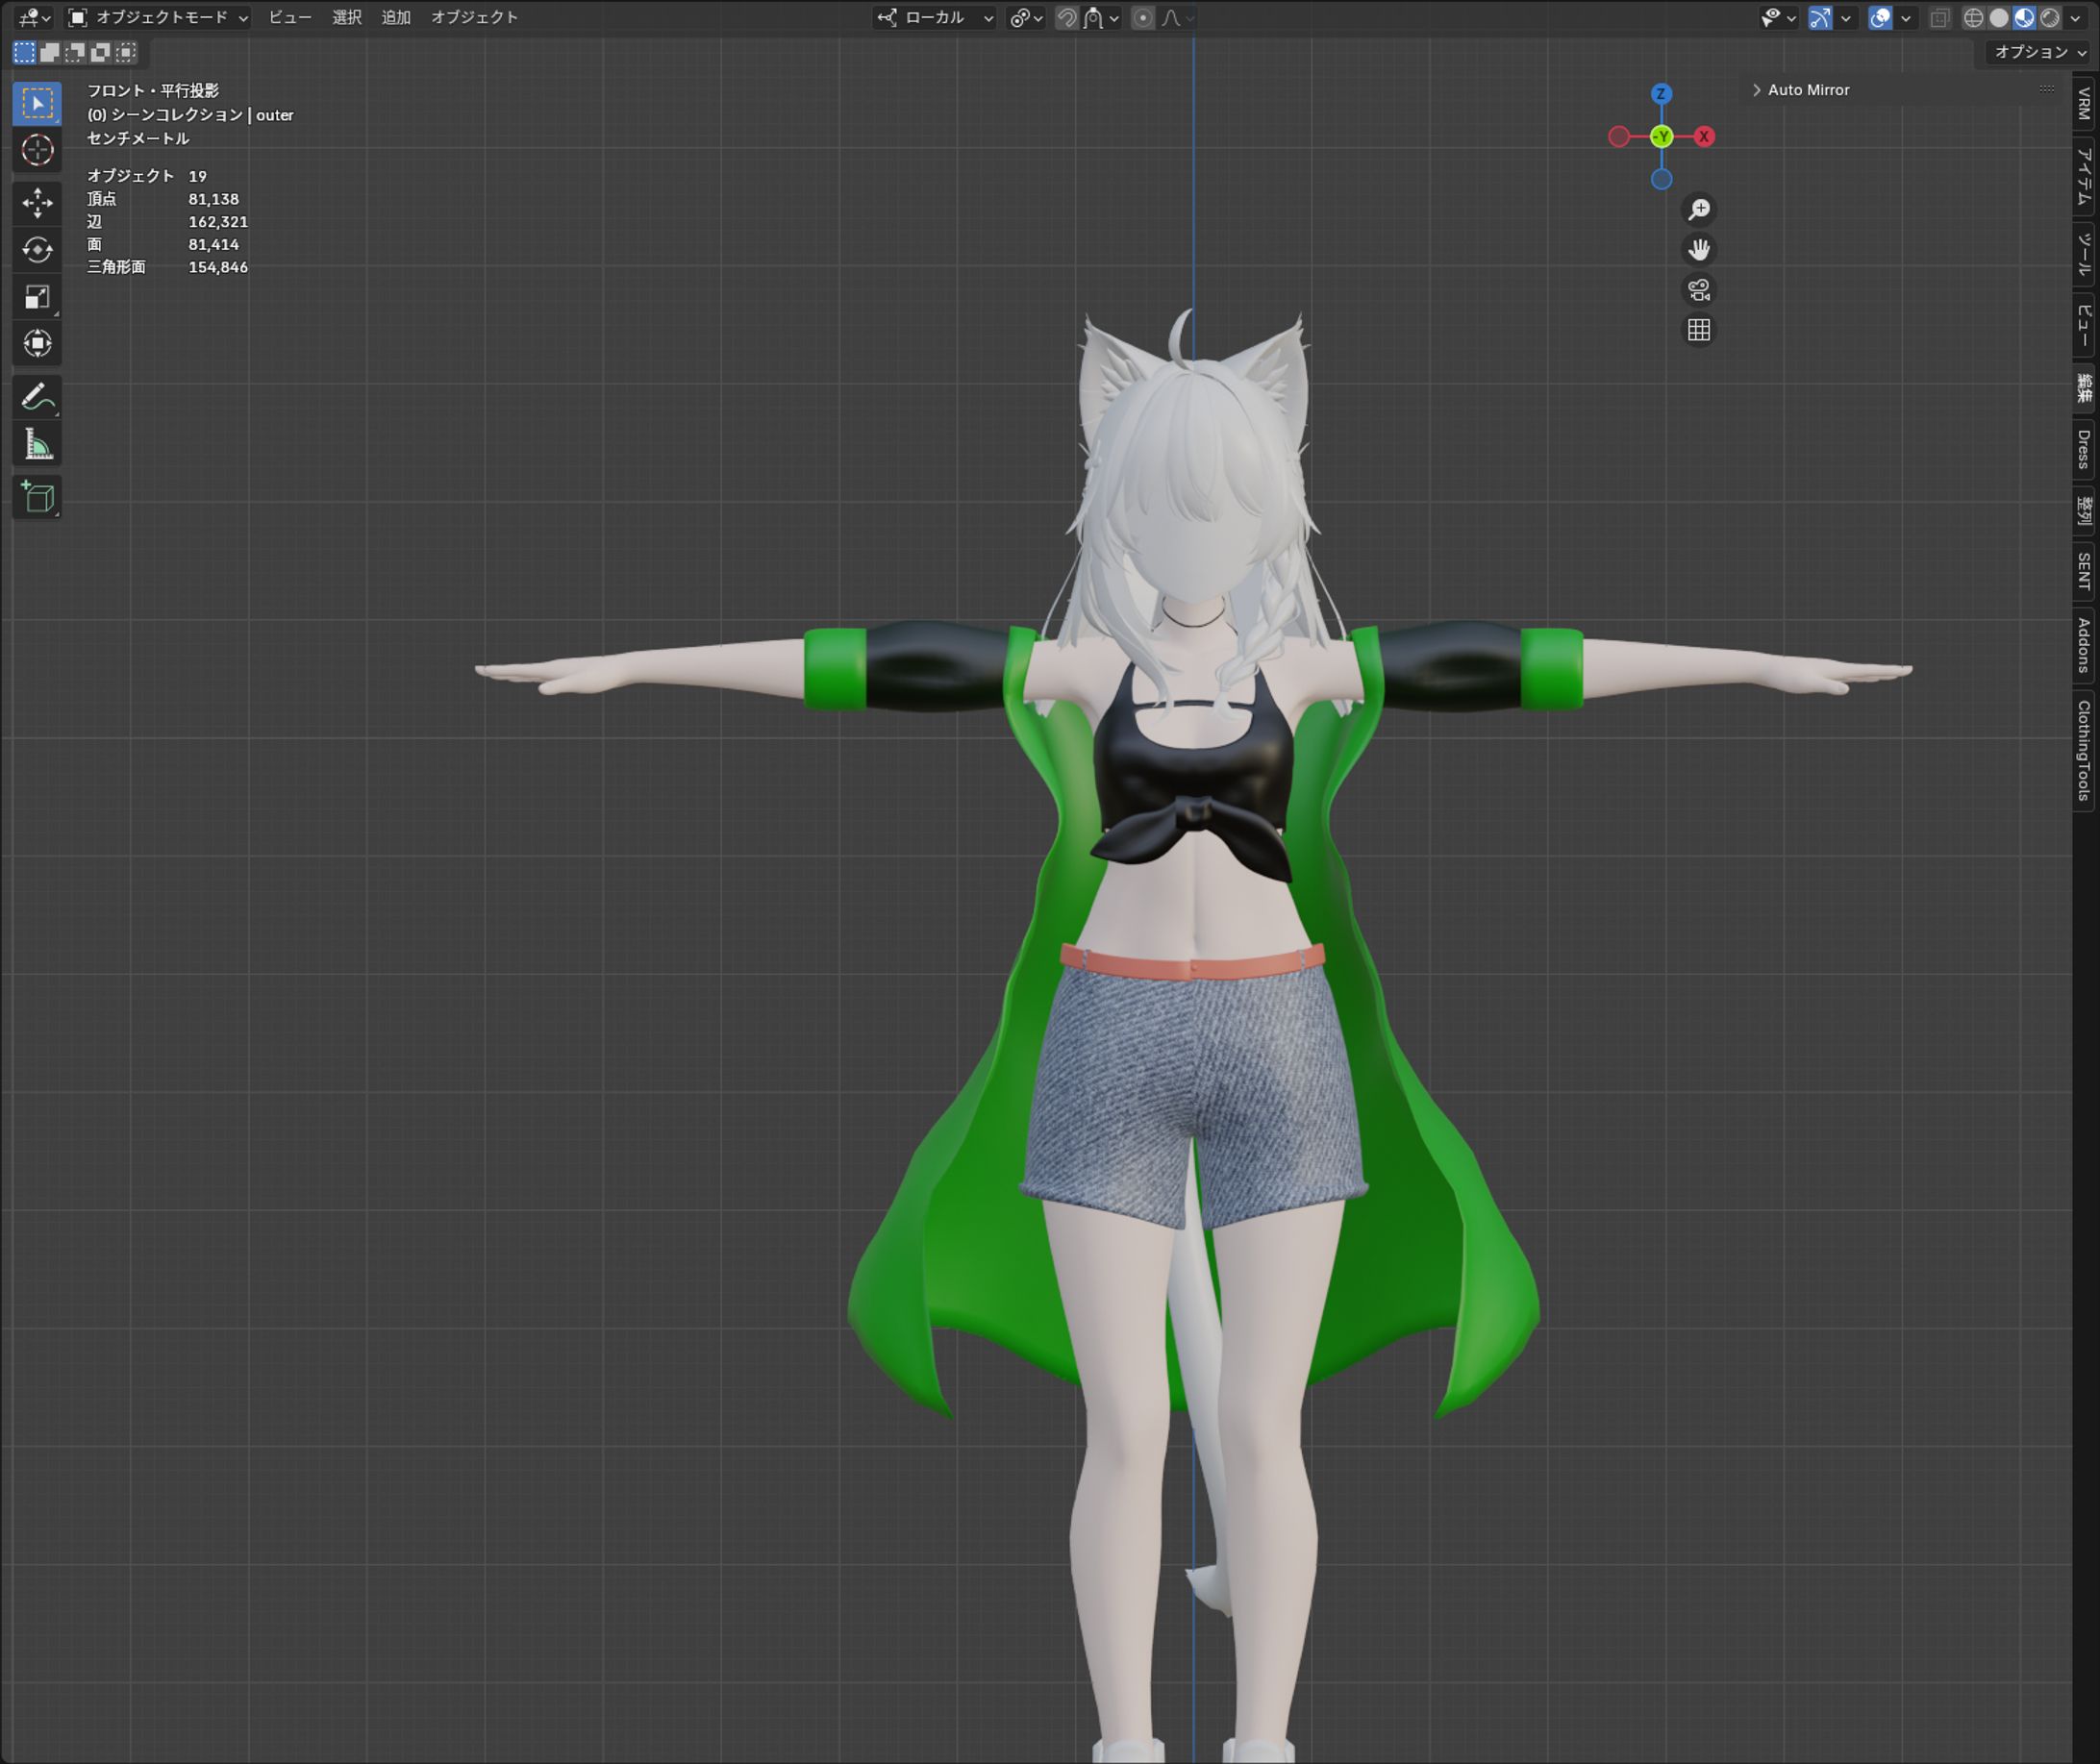Toggle show gizmo button
The height and width of the screenshot is (1764, 2100).
[x=1820, y=18]
